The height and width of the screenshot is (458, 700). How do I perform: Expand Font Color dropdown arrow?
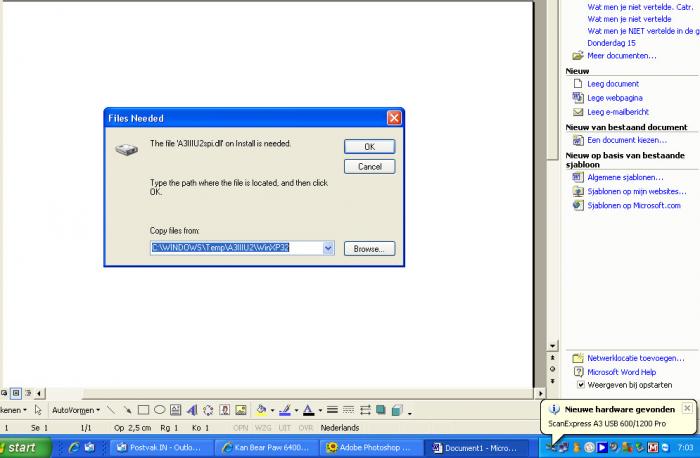click(x=320, y=410)
